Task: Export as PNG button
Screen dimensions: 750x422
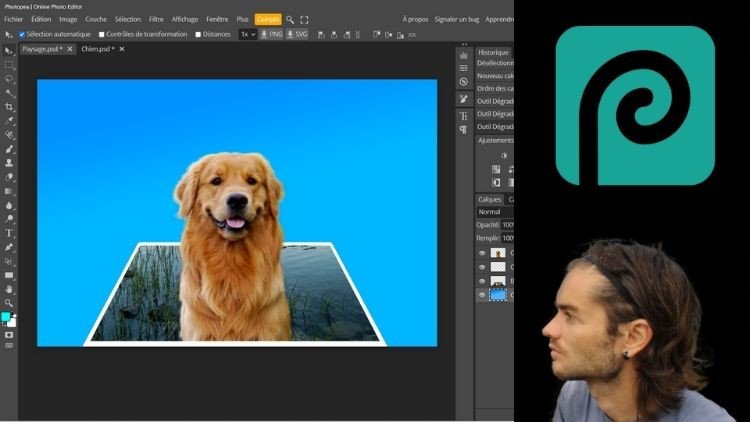Action: click(x=270, y=34)
